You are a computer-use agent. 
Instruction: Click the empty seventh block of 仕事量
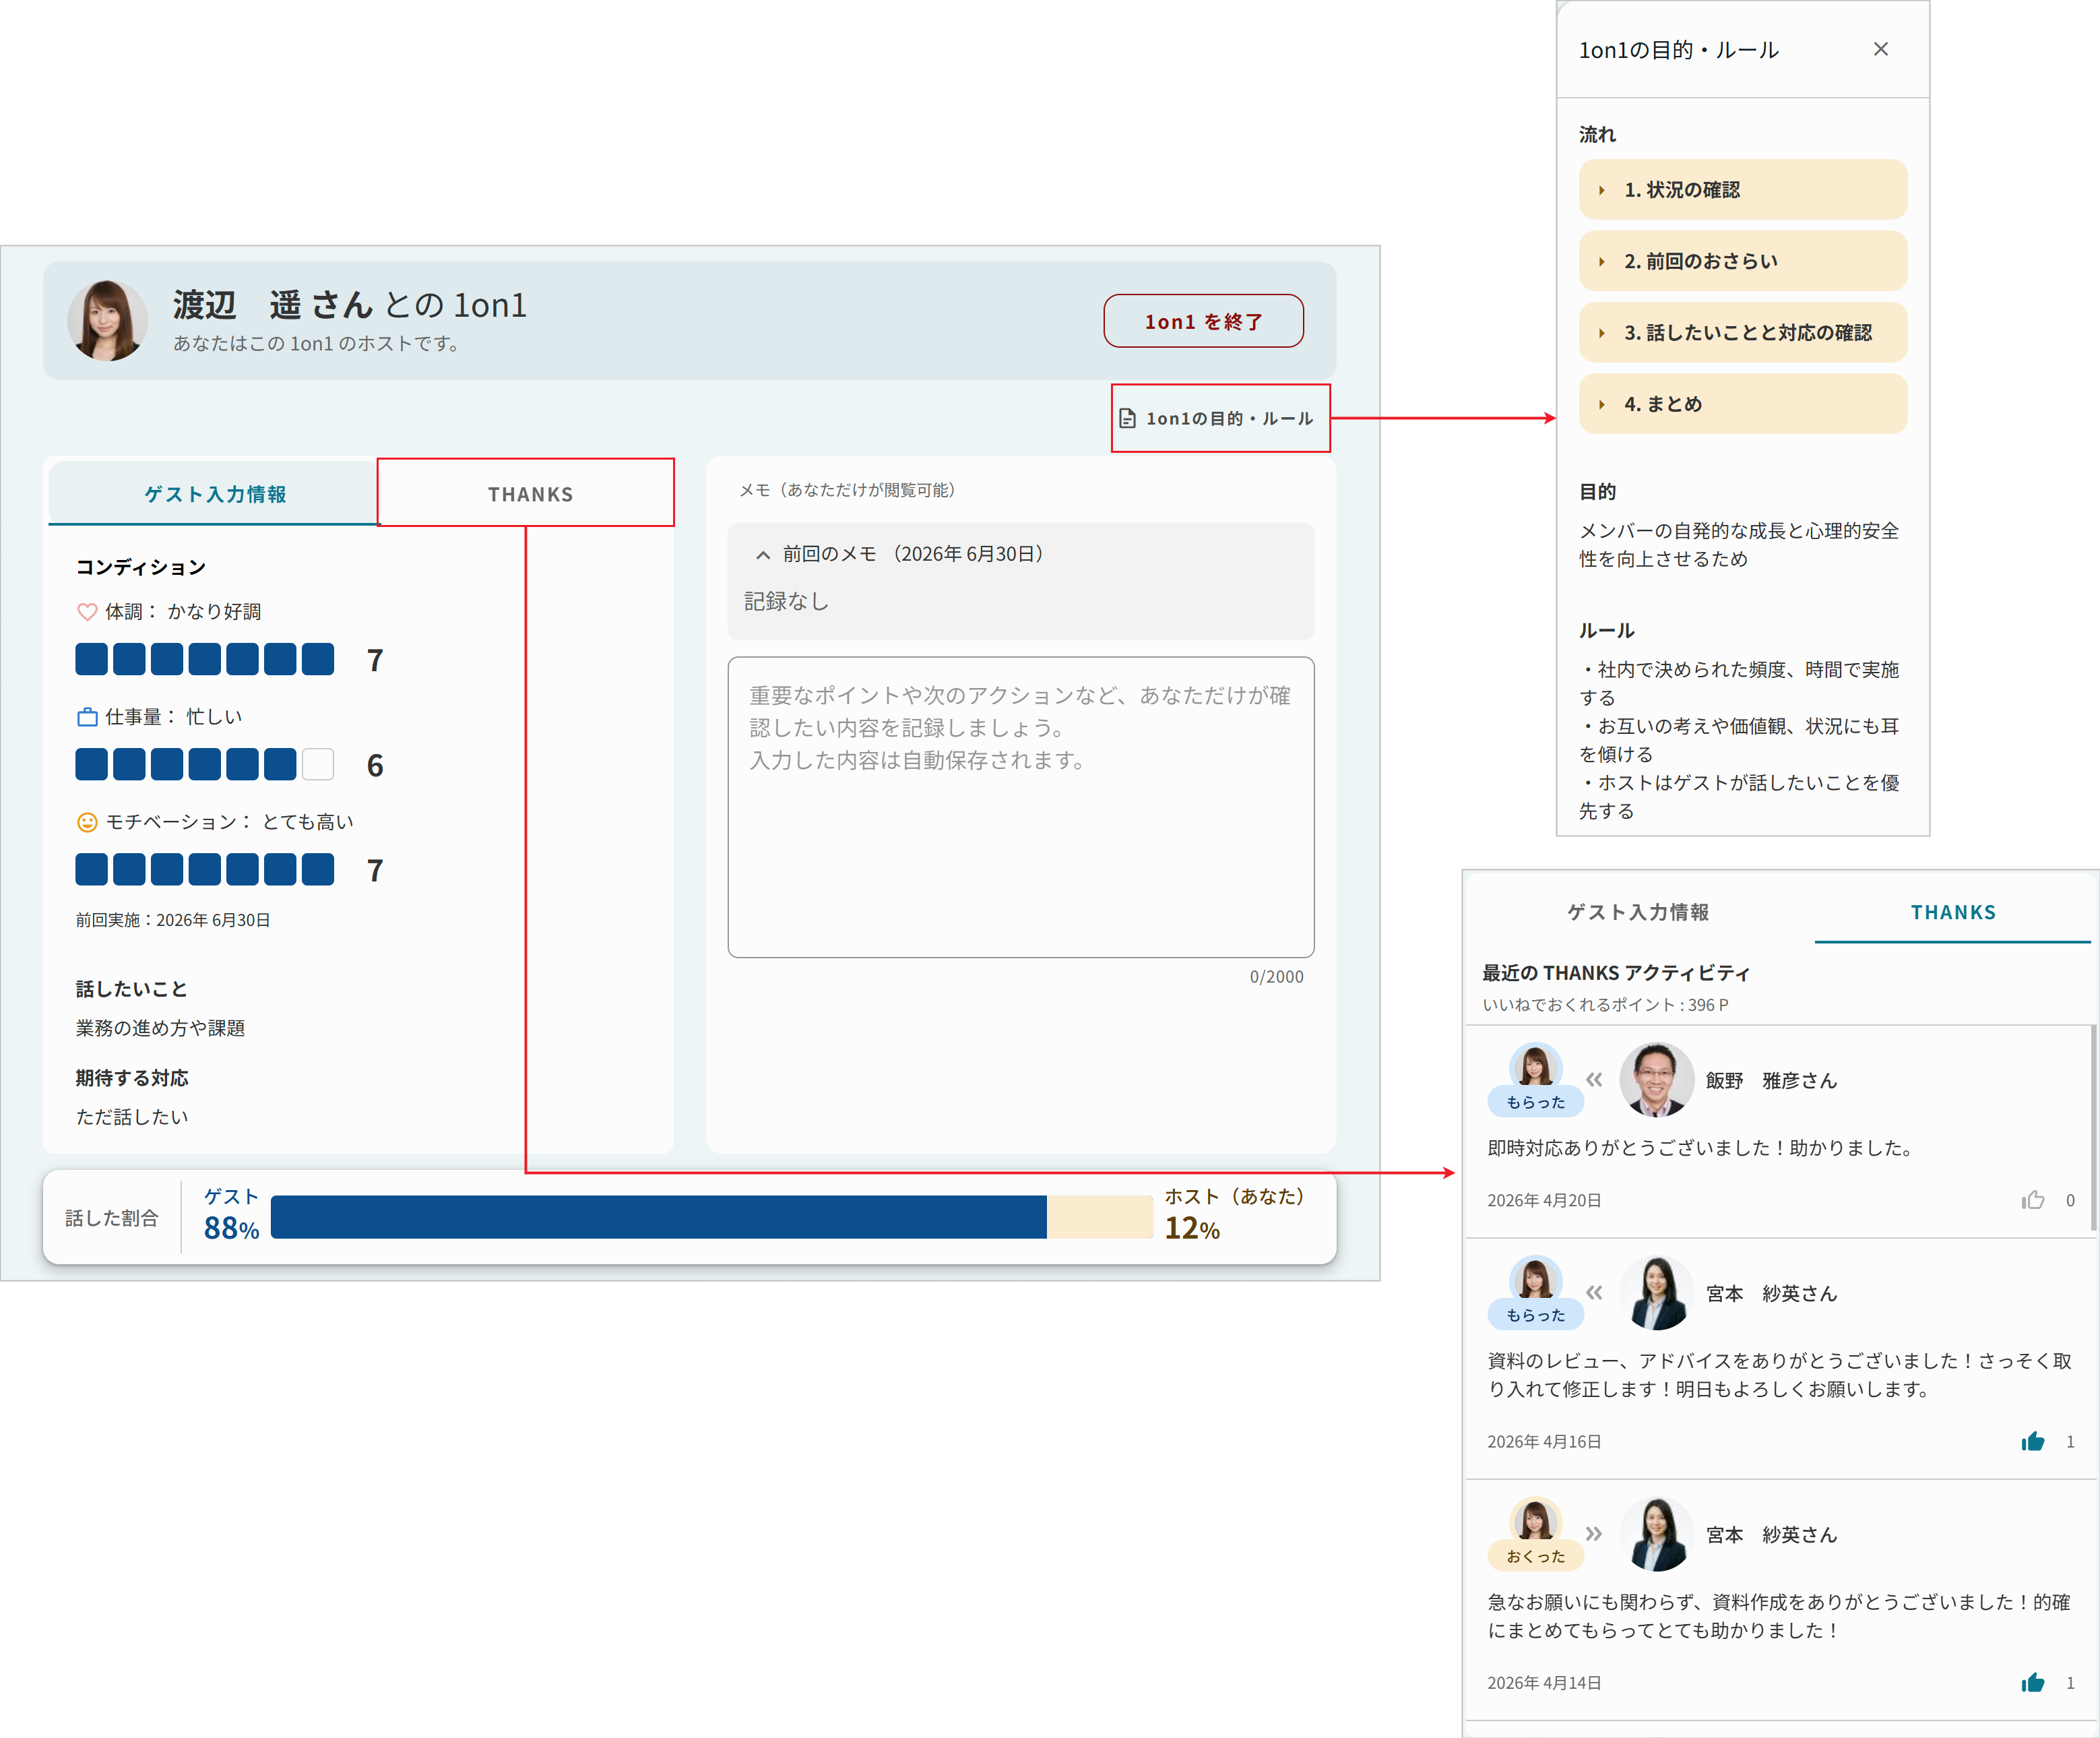click(x=318, y=764)
